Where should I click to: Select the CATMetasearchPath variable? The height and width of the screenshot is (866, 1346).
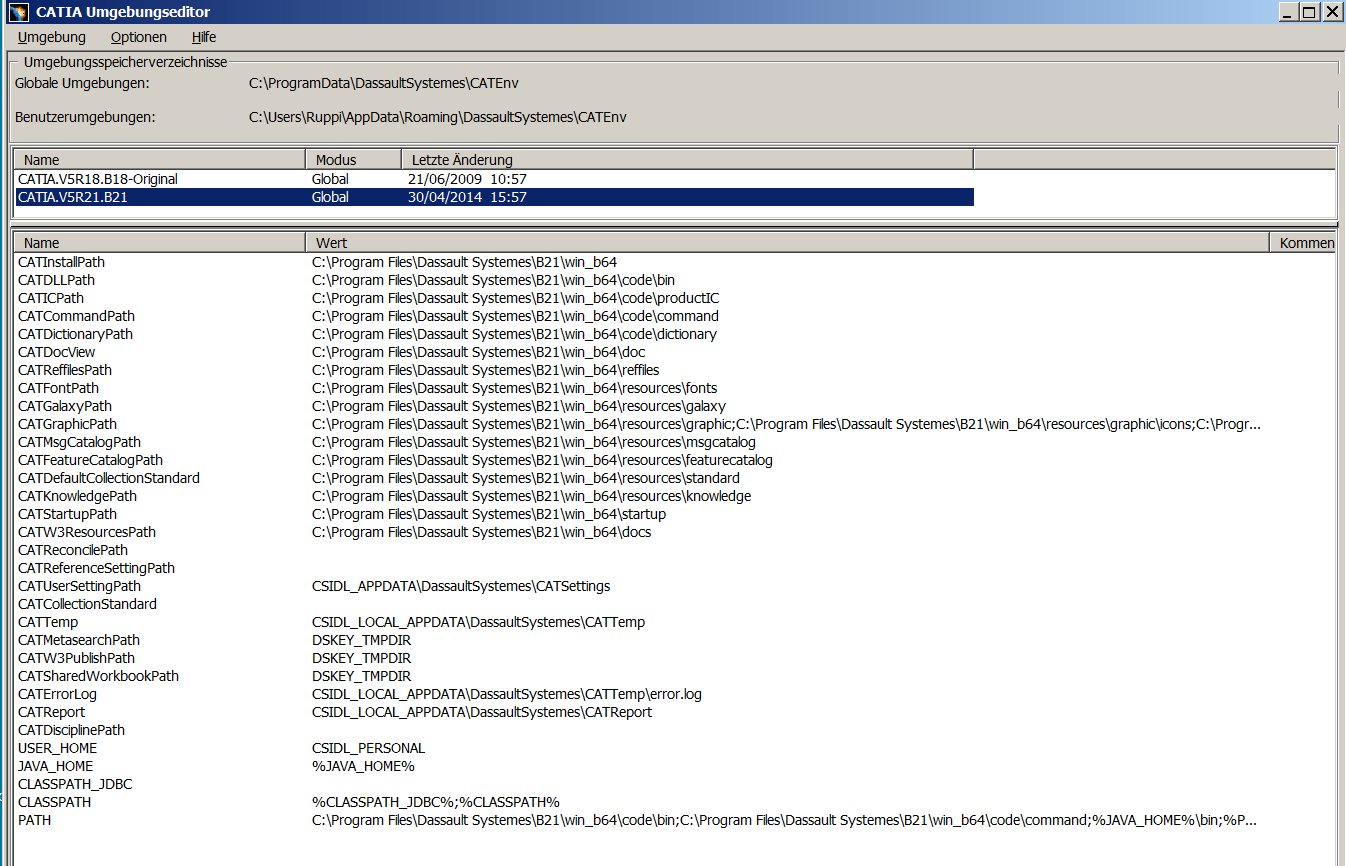click(79, 640)
